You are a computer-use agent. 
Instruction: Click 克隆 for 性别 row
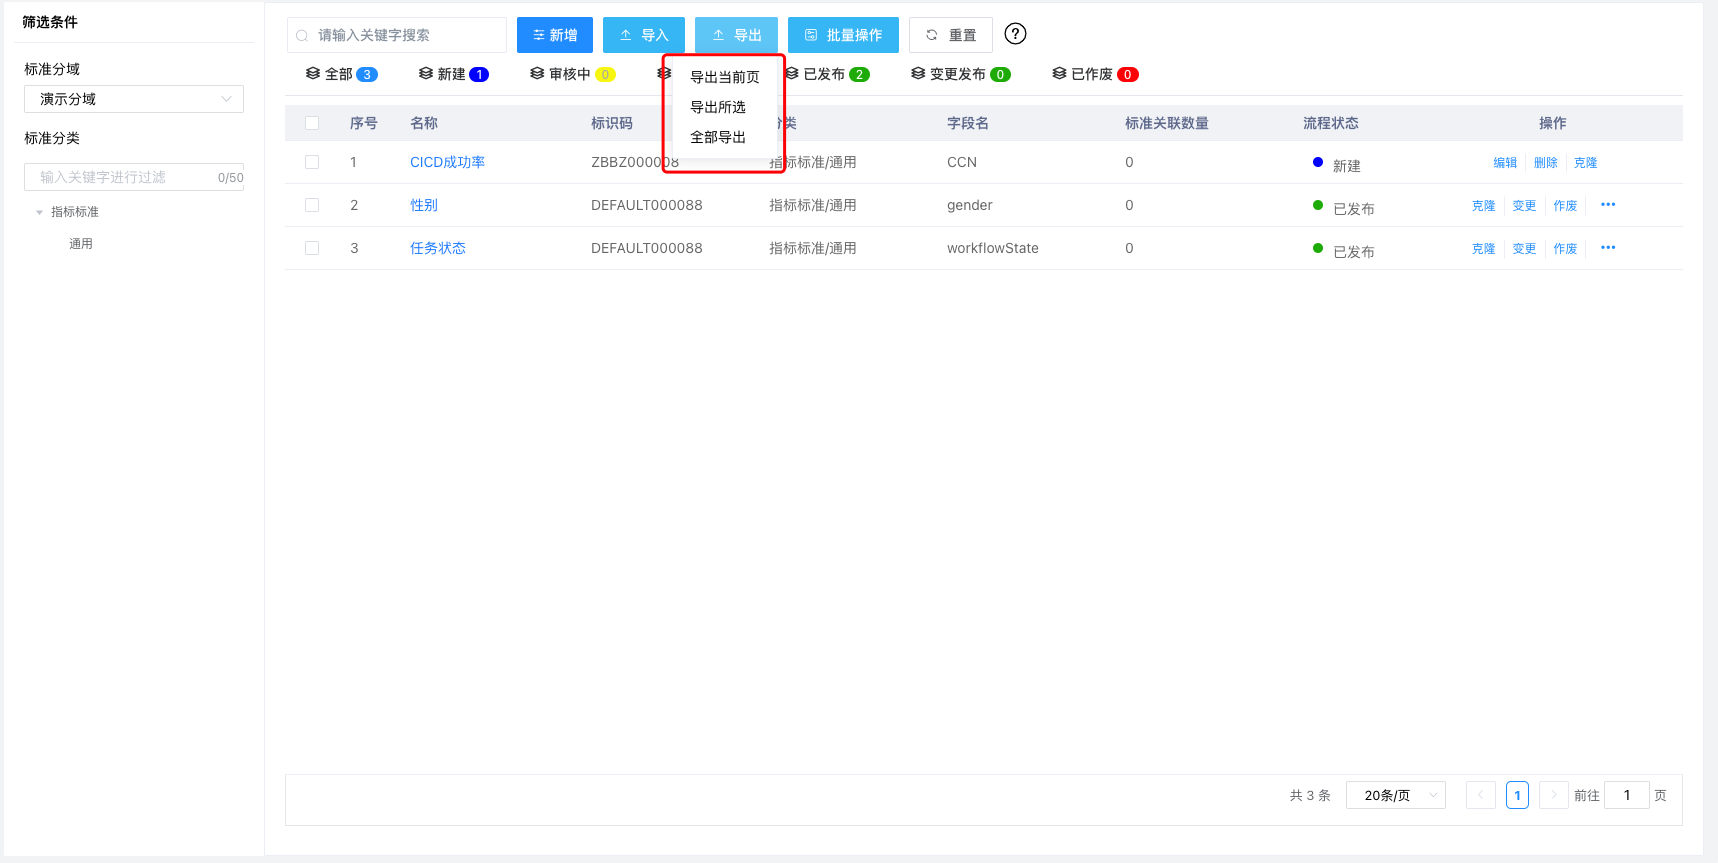coord(1484,206)
